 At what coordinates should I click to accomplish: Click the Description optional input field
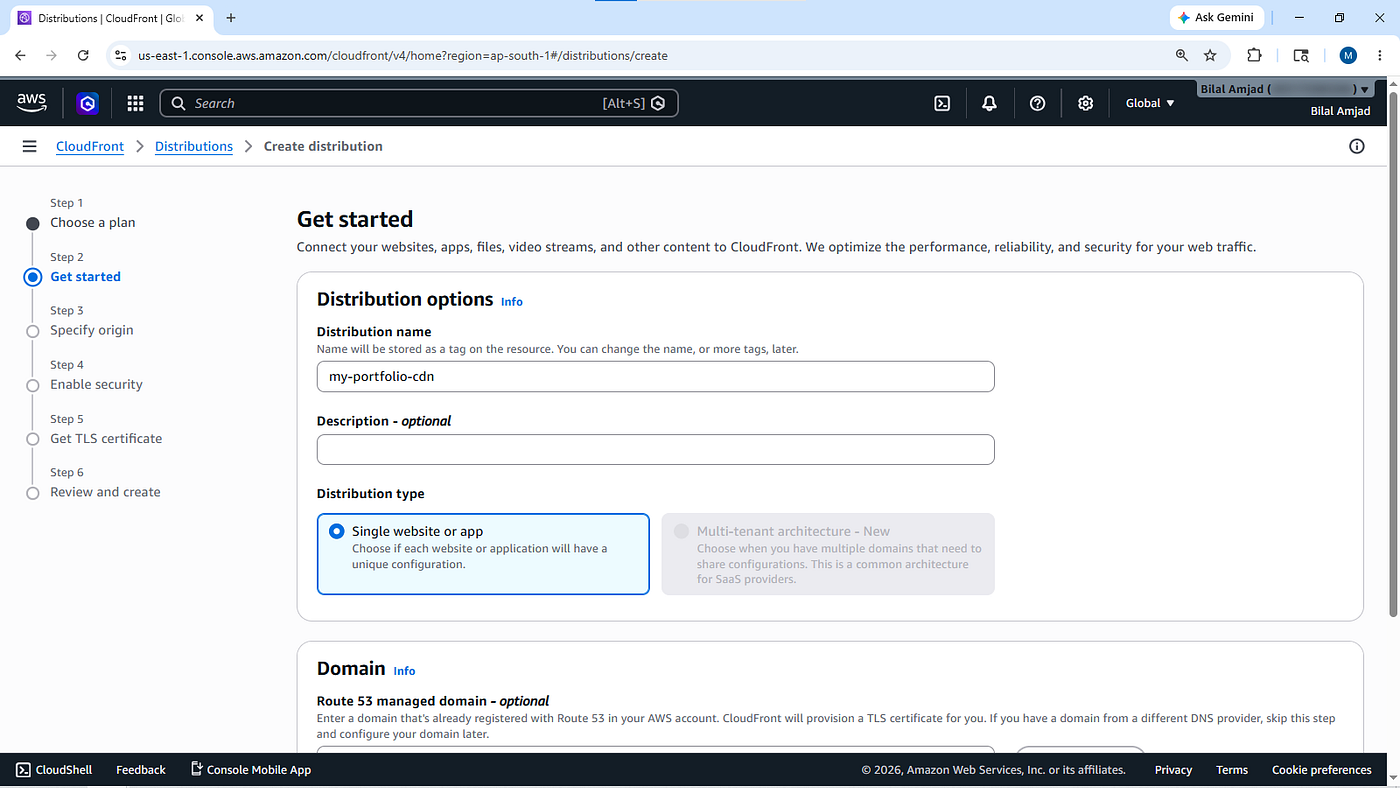click(656, 449)
